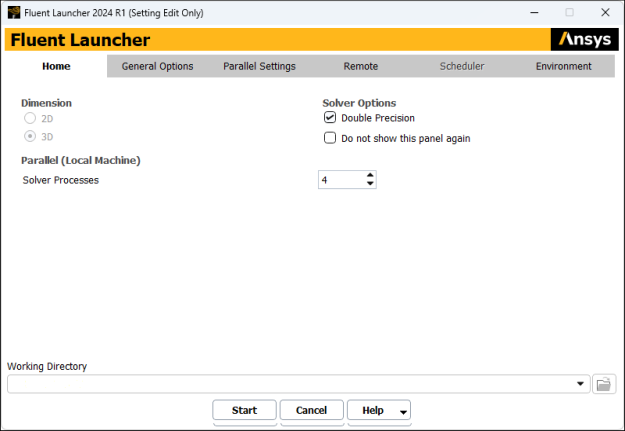
Task: Click the Solver Processes label
Action: pos(61,180)
